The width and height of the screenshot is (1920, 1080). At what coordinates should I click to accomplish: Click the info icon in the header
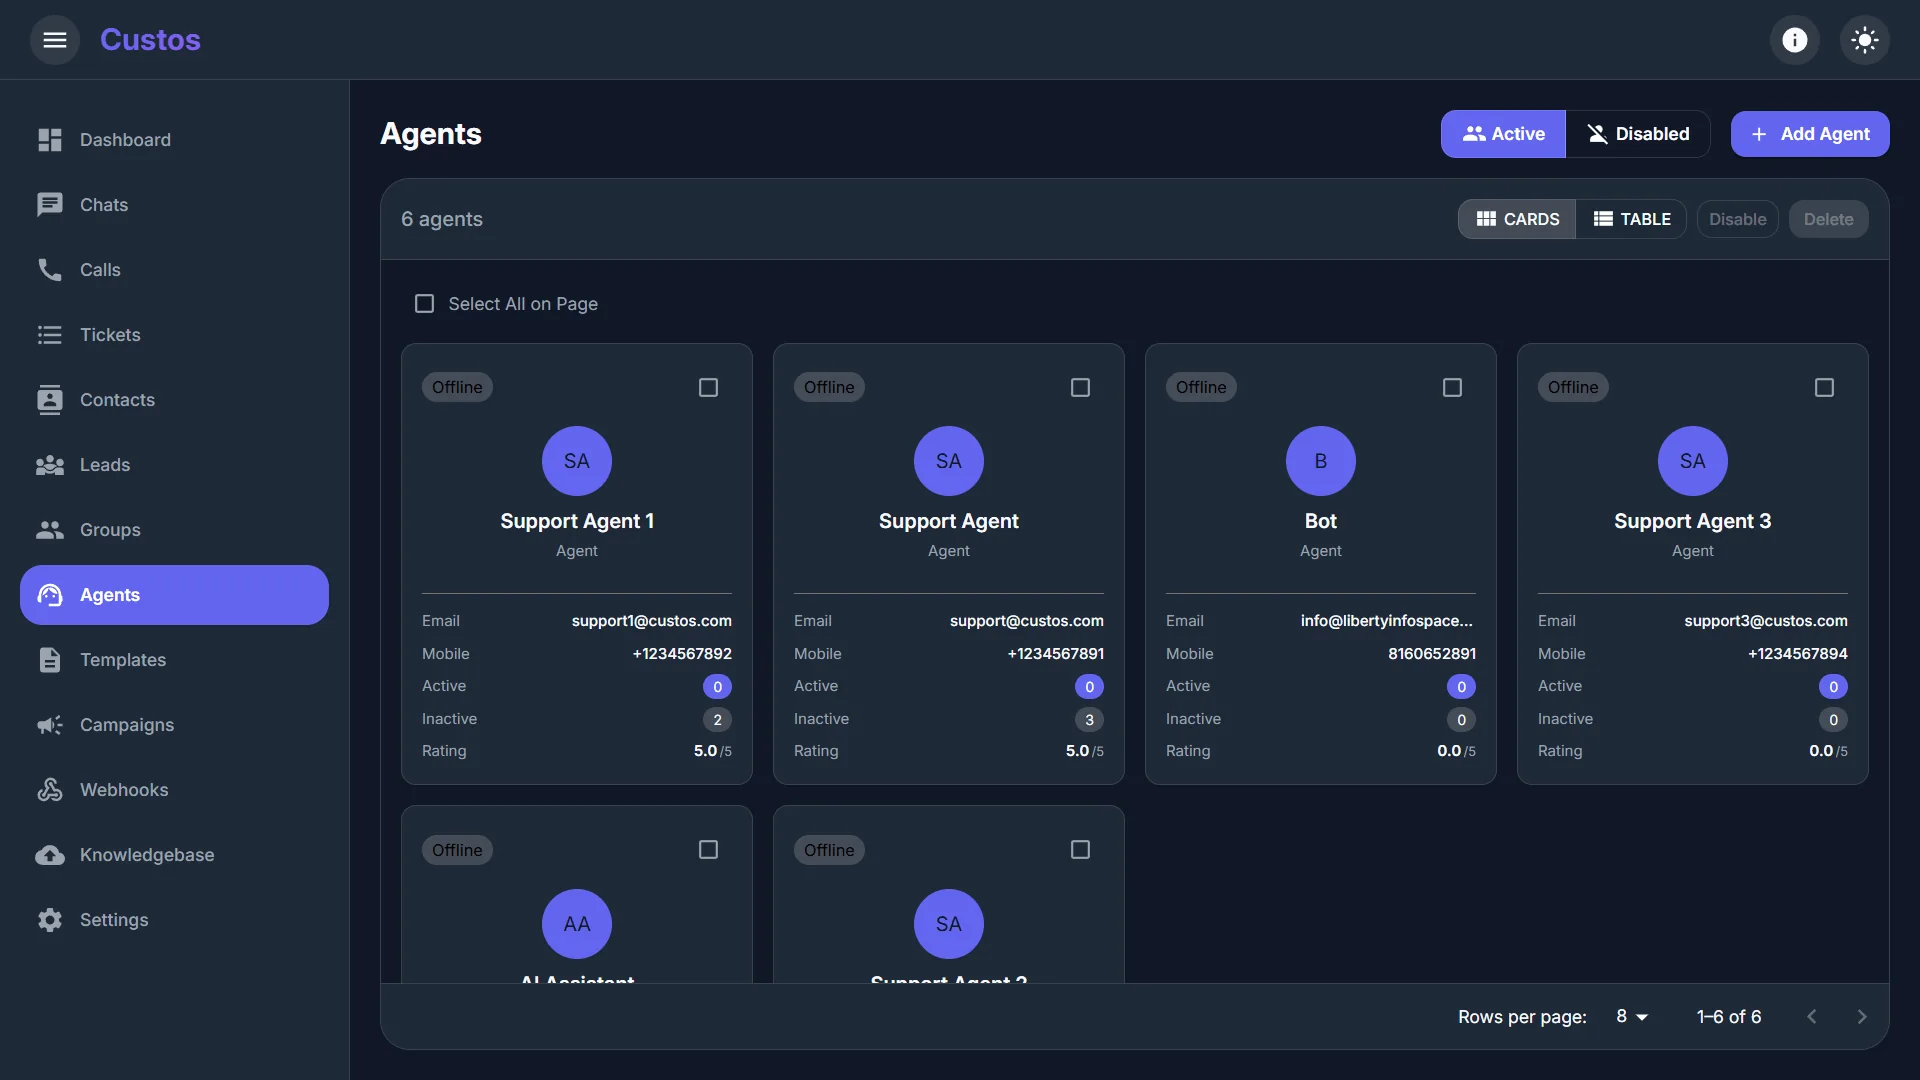pyautogui.click(x=1795, y=40)
